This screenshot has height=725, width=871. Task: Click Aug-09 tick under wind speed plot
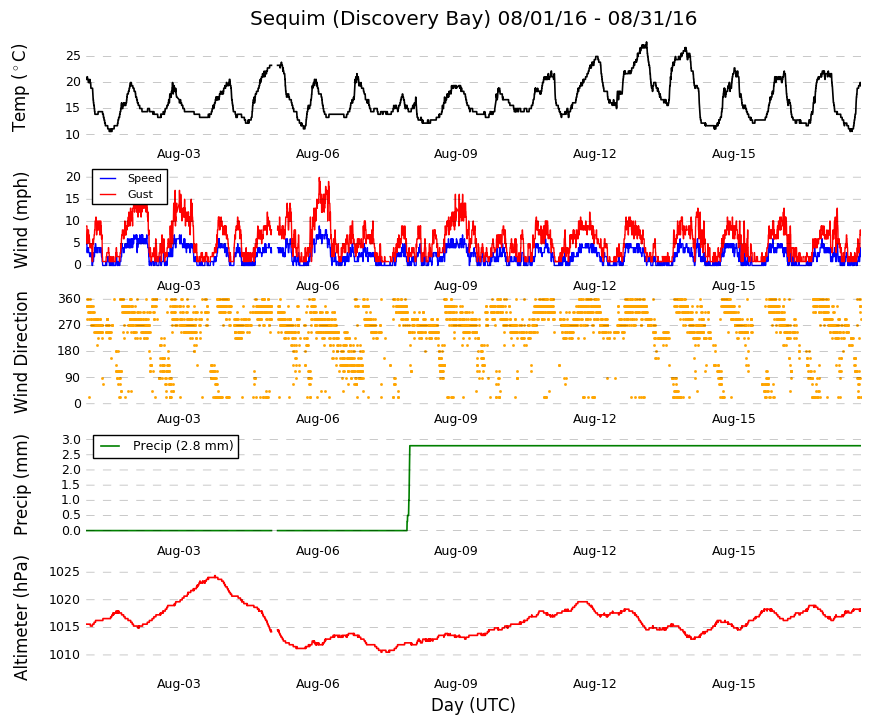tap(455, 286)
